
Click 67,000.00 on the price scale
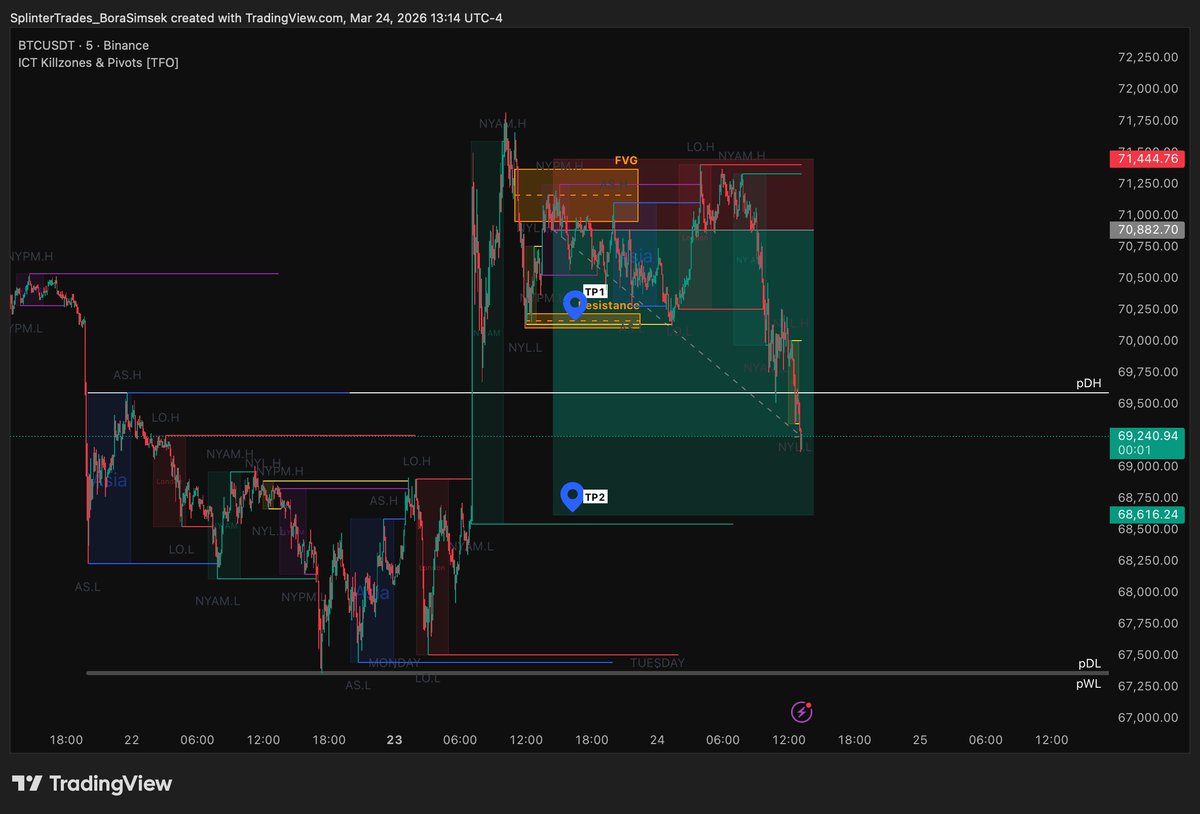click(x=1146, y=717)
